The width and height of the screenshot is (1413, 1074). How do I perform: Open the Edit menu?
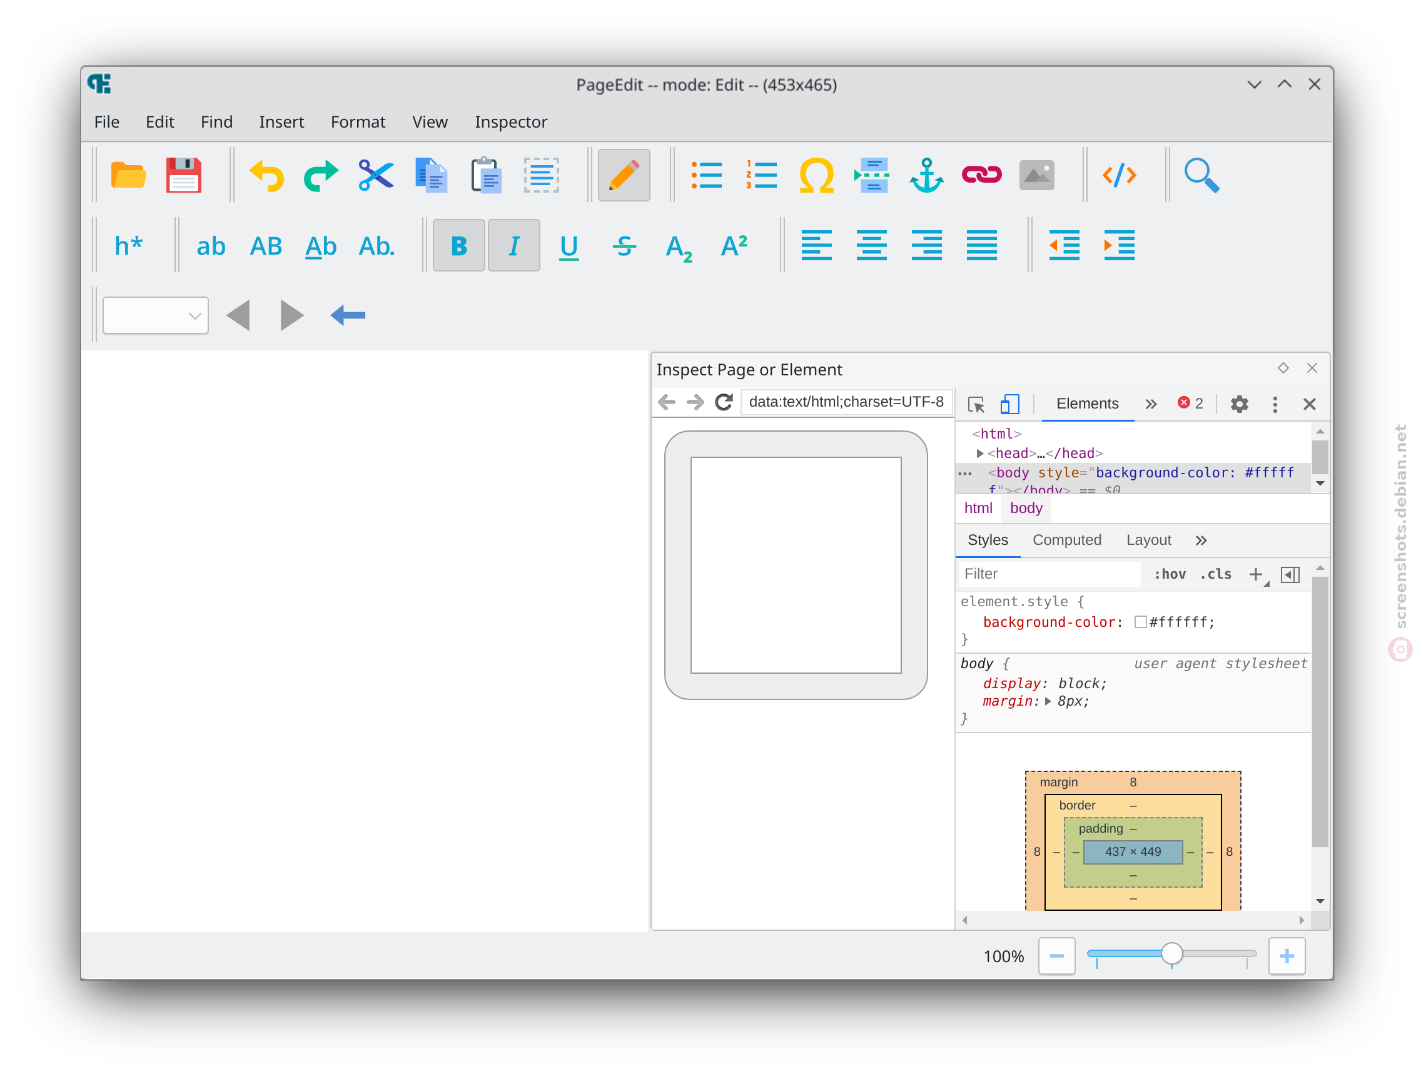click(x=160, y=122)
